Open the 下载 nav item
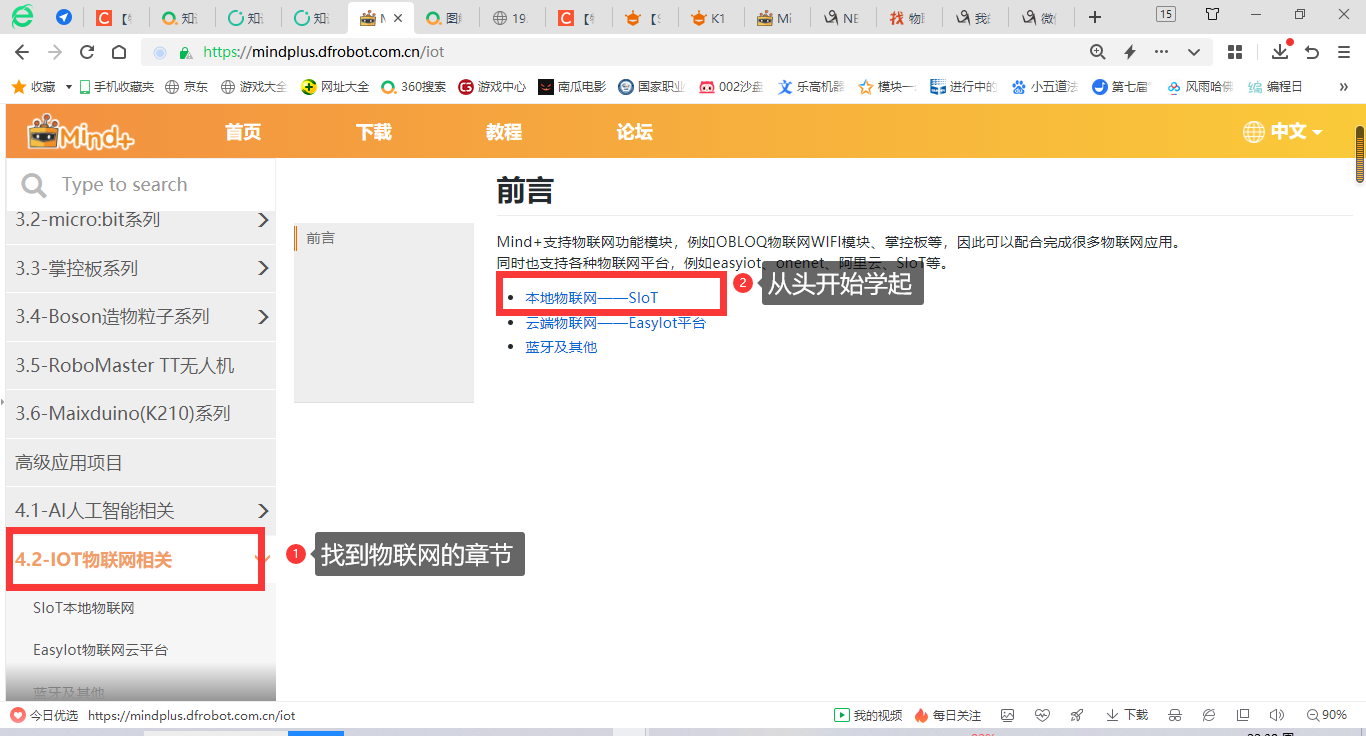The height and width of the screenshot is (736, 1366). pyautogui.click(x=374, y=132)
